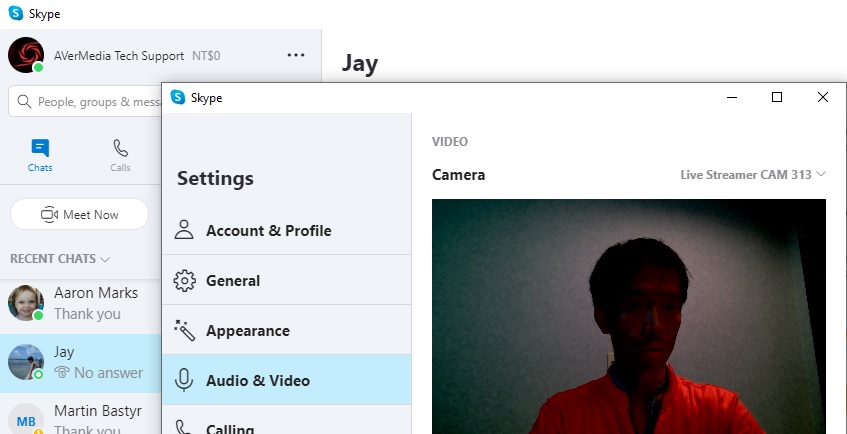Click Martin Bastyr's MB avatar

pyautogui.click(x=25, y=419)
